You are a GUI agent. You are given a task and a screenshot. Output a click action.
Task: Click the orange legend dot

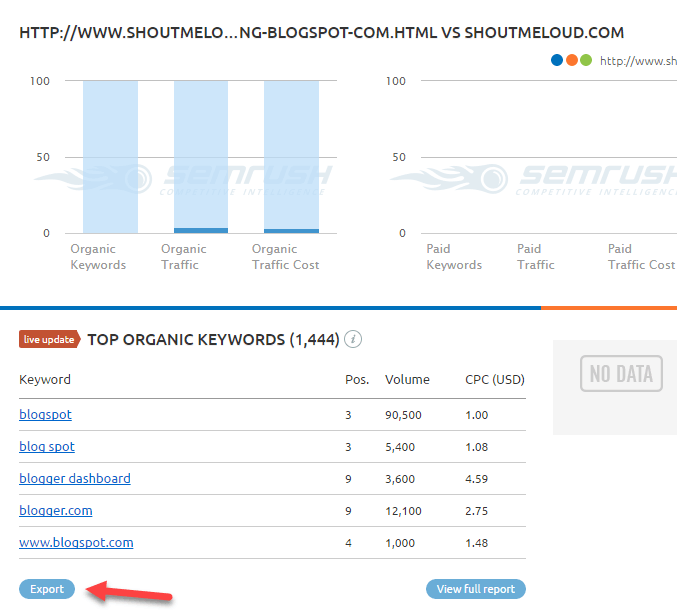pyautogui.click(x=572, y=60)
